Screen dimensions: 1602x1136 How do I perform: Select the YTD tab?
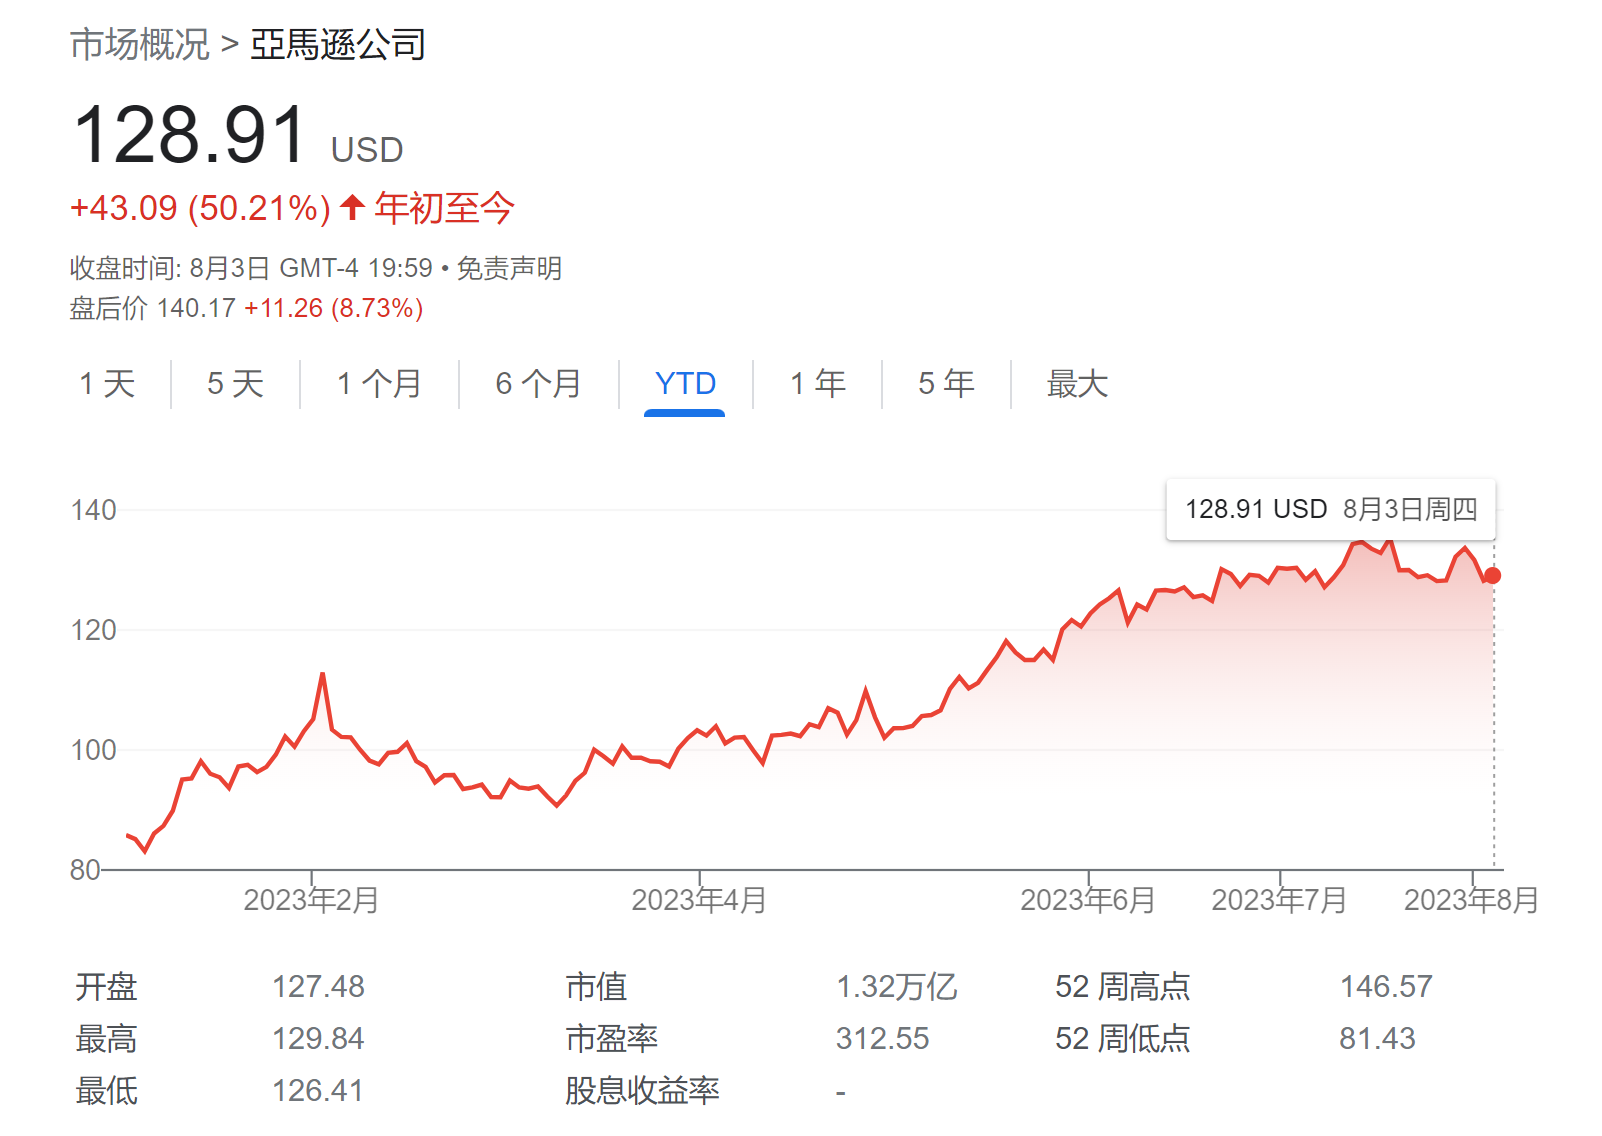(685, 384)
